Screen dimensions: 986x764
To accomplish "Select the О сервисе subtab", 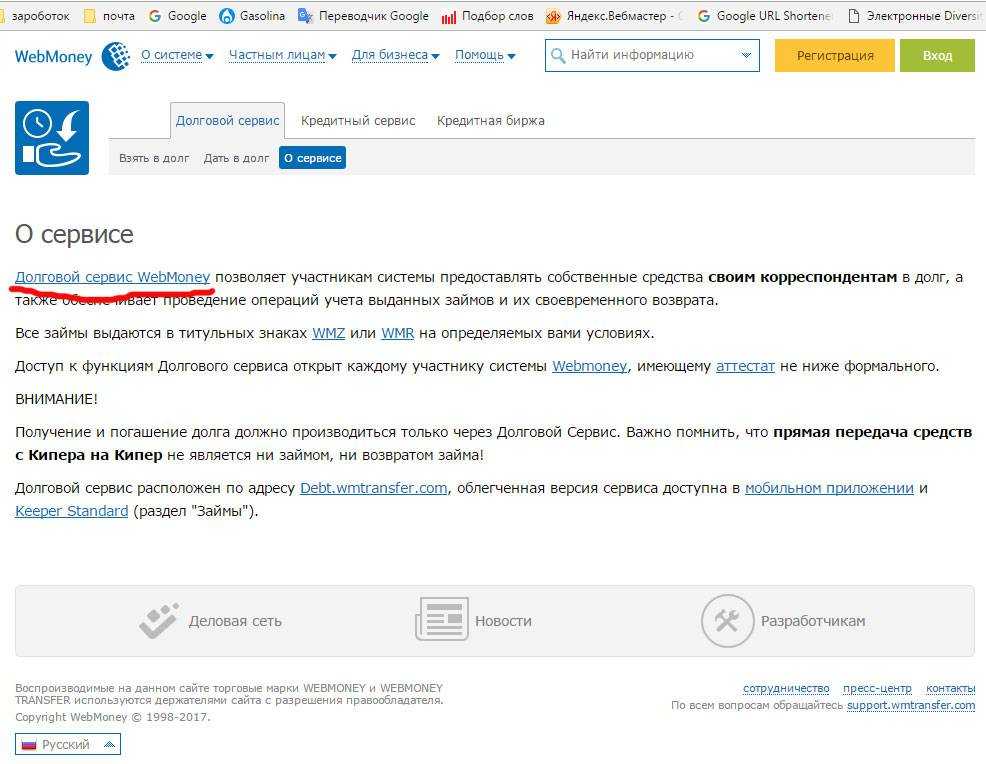I will (313, 158).
